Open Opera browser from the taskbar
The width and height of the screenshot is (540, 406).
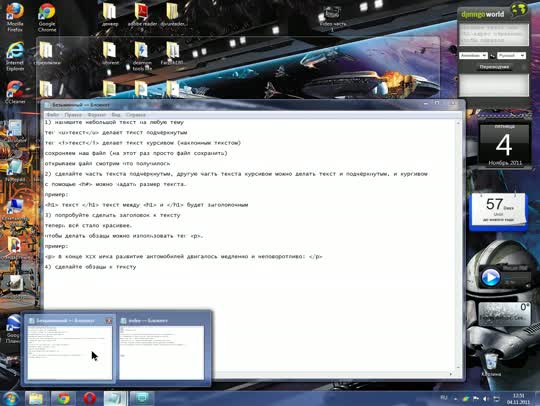click(x=90, y=399)
